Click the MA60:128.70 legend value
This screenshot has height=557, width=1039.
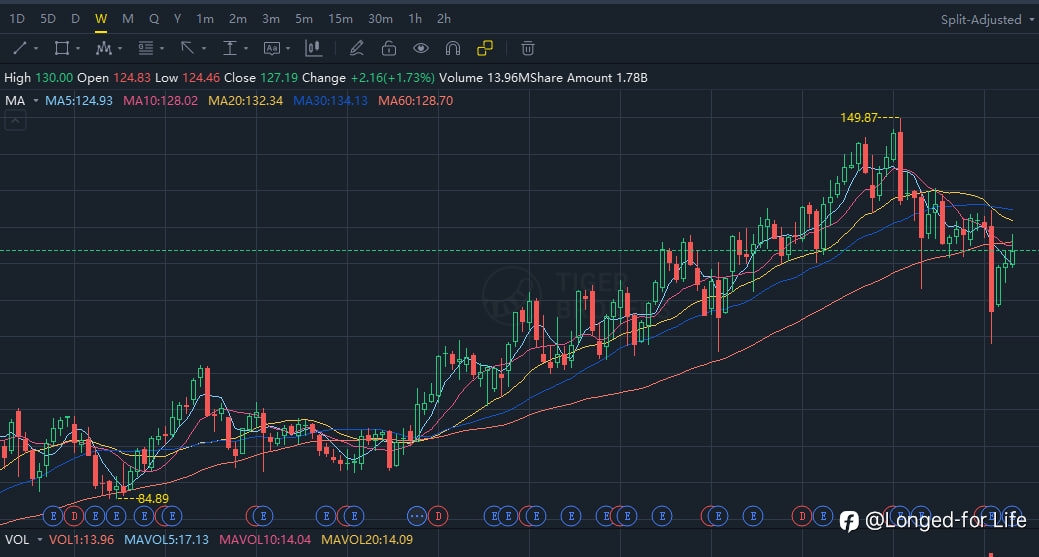pyautogui.click(x=415, y=101)
